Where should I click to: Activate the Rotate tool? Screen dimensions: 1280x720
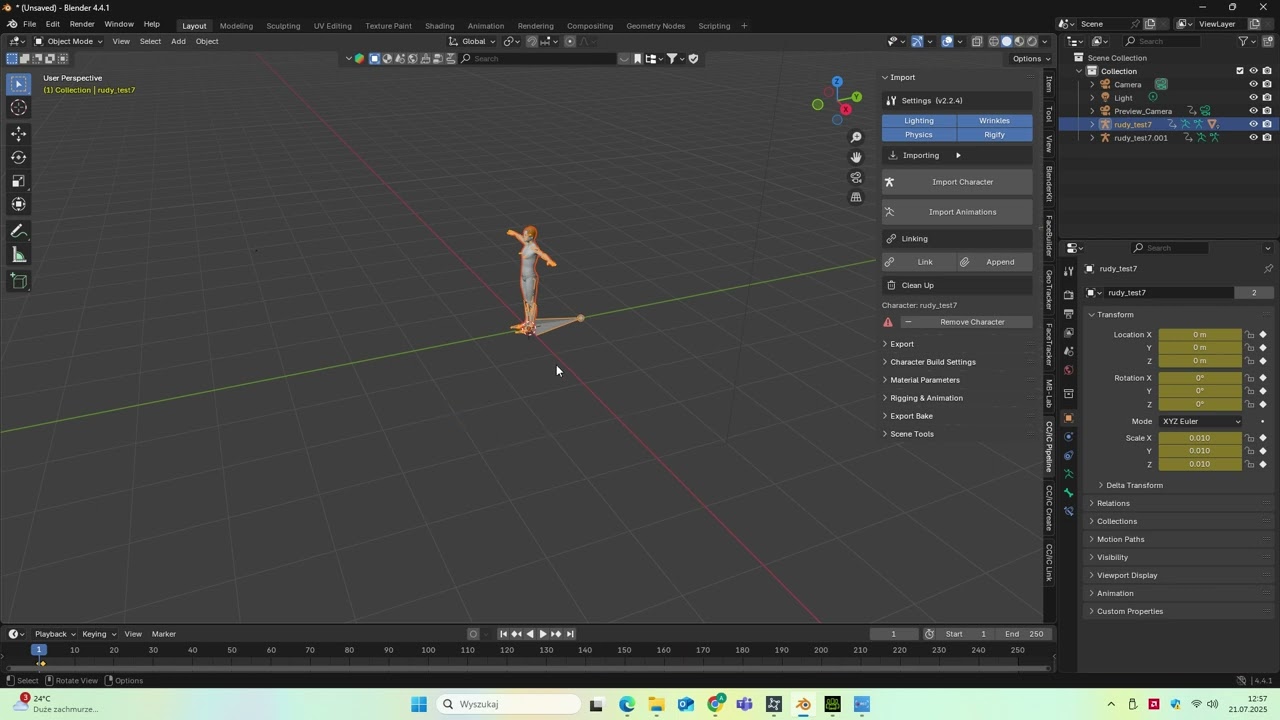(19, 157)
